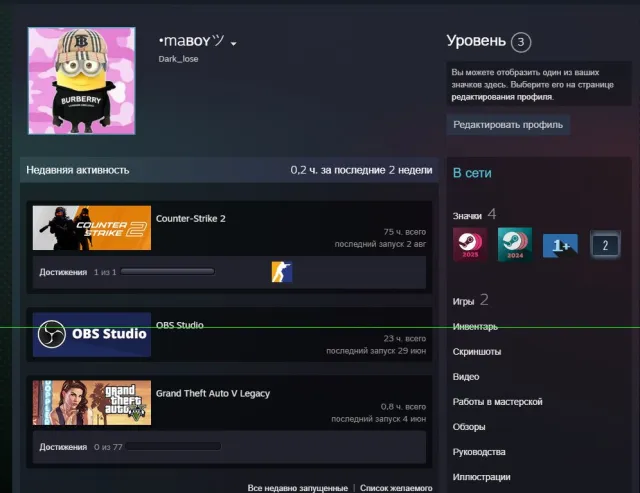Click the 'последний запуск 2 авг' text
640x493 pixels.
380,244
